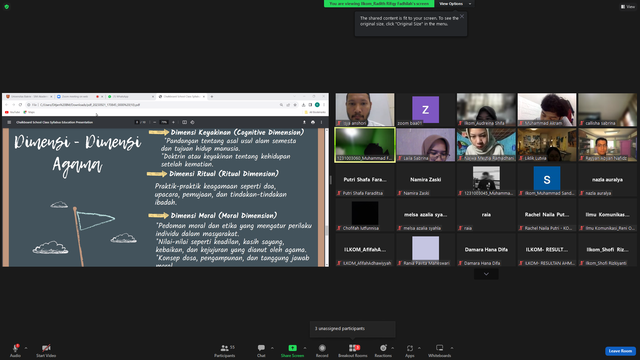Change gallery layout with View button
Image resolution: width=640 pixels, height=360 pixels.
[x=628, y=7]
